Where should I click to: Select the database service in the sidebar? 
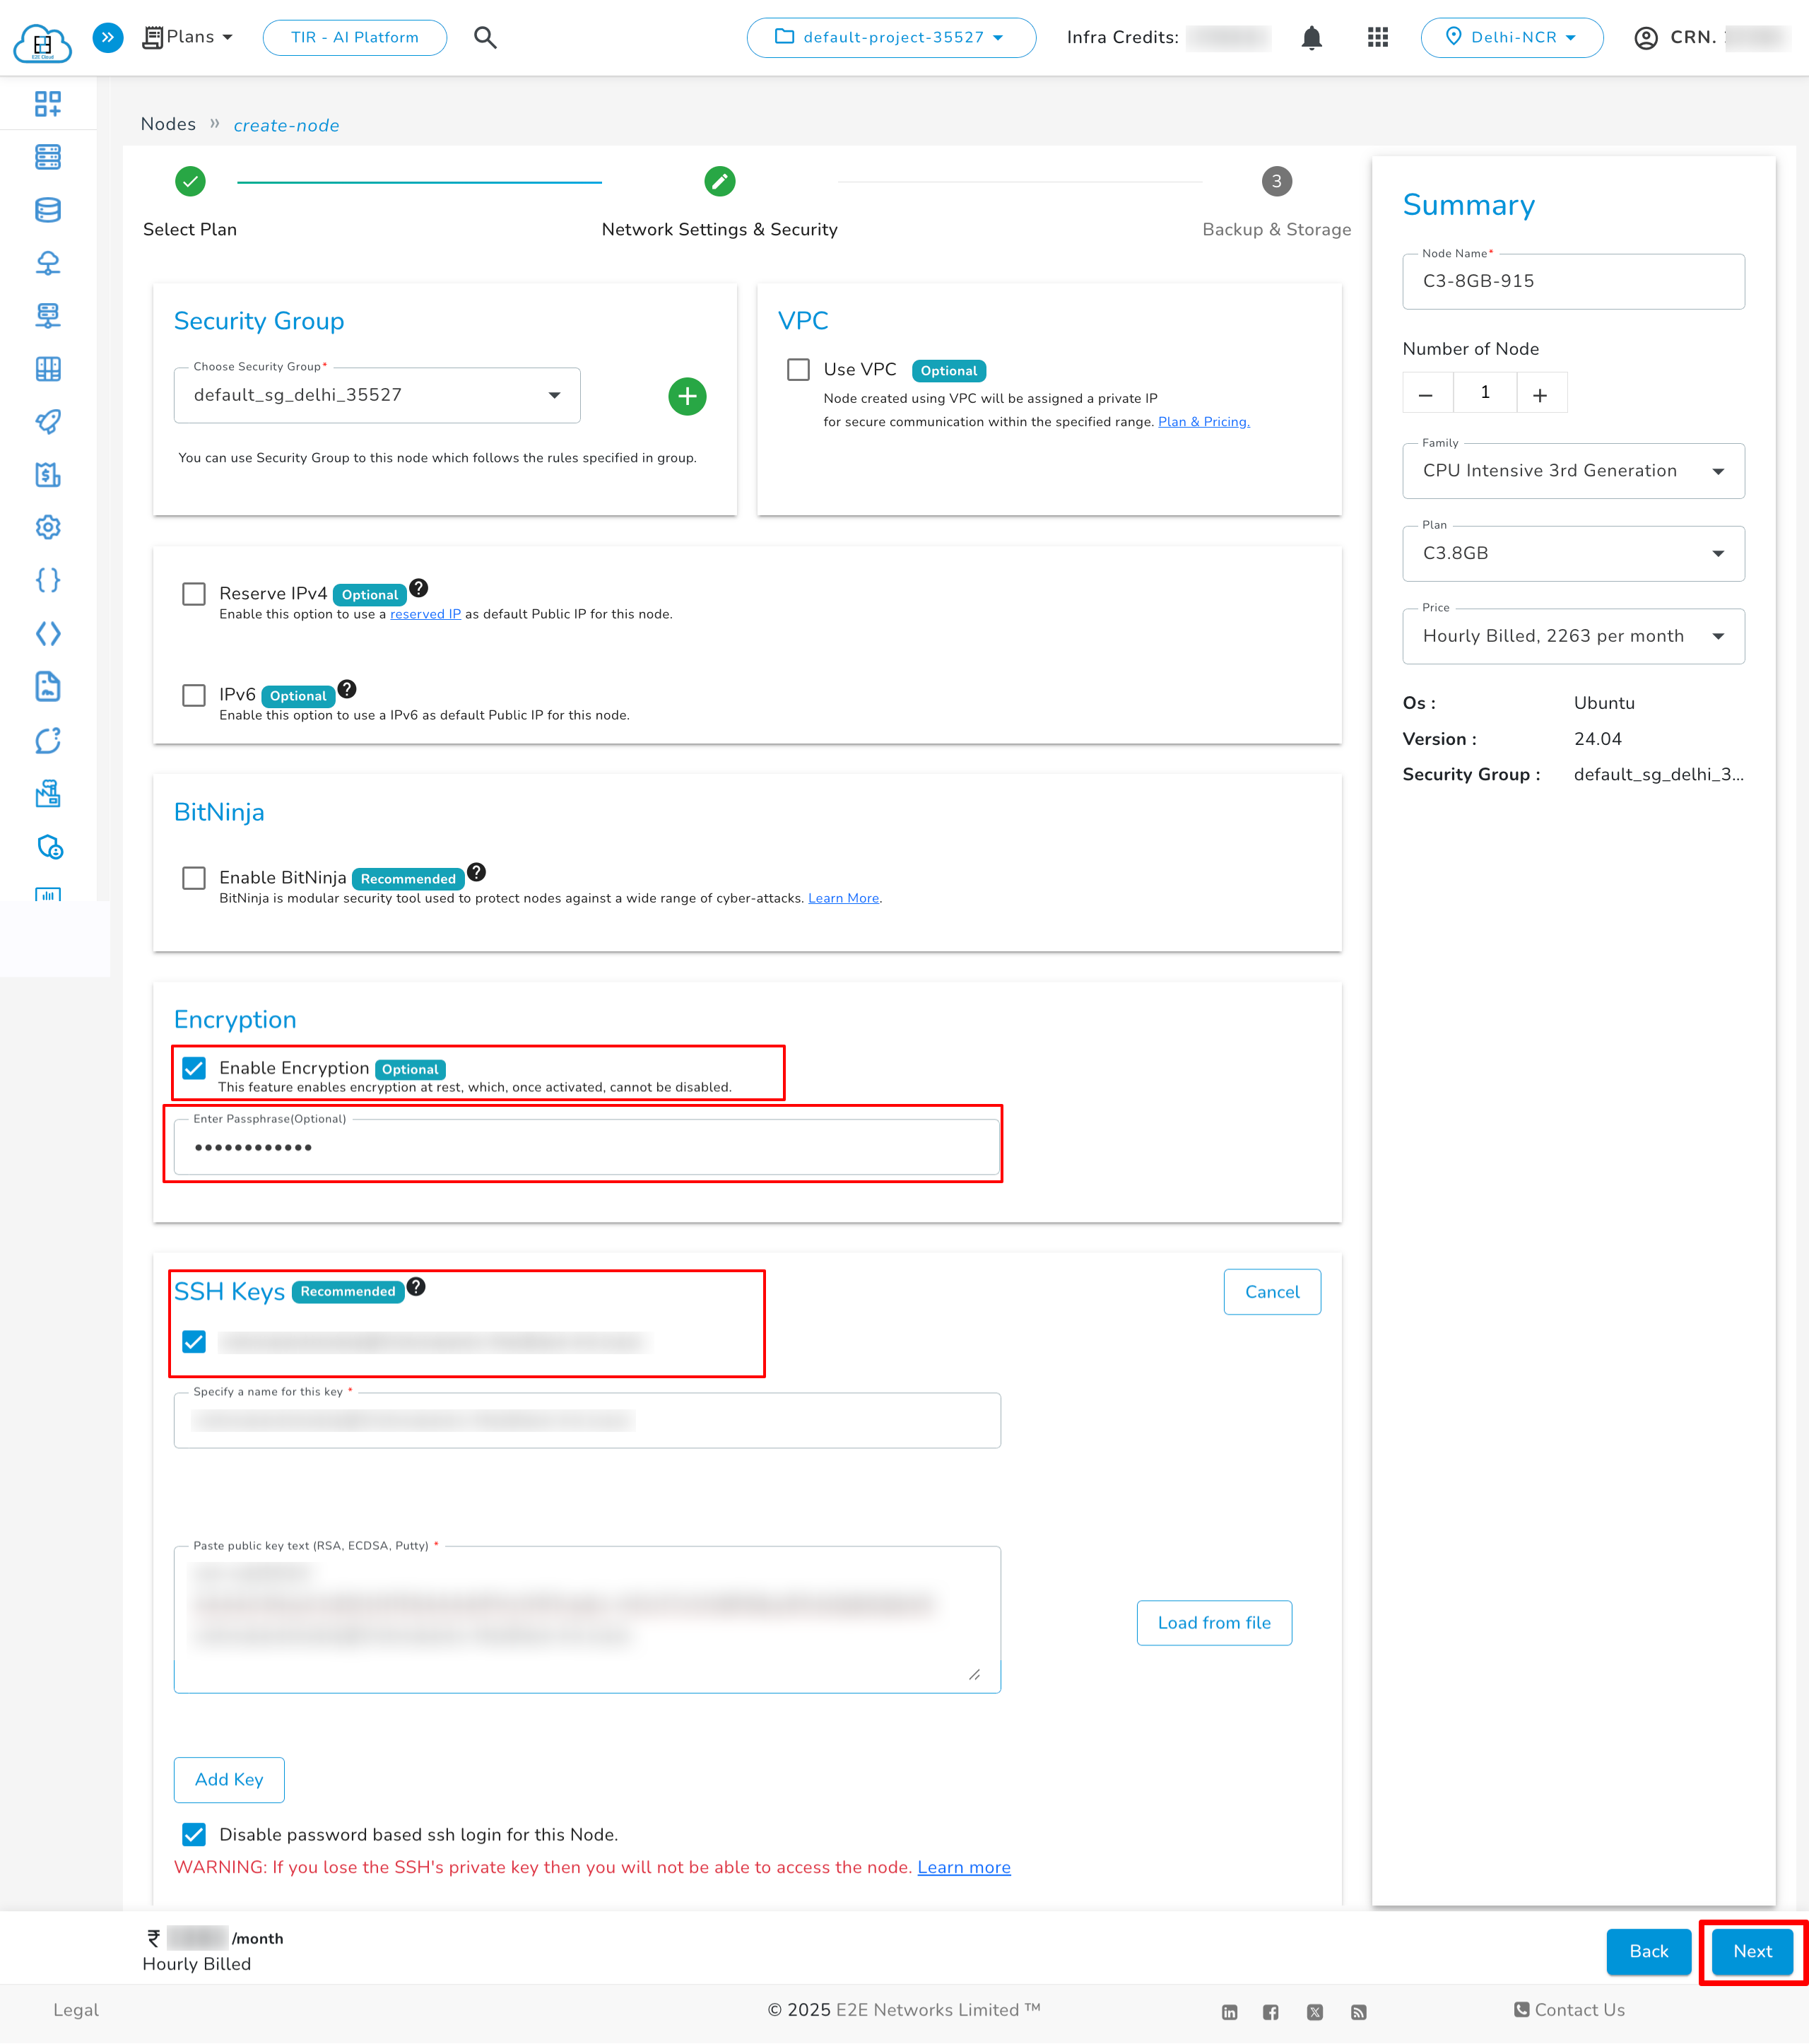pyautogui.click(x=48, y=210)
